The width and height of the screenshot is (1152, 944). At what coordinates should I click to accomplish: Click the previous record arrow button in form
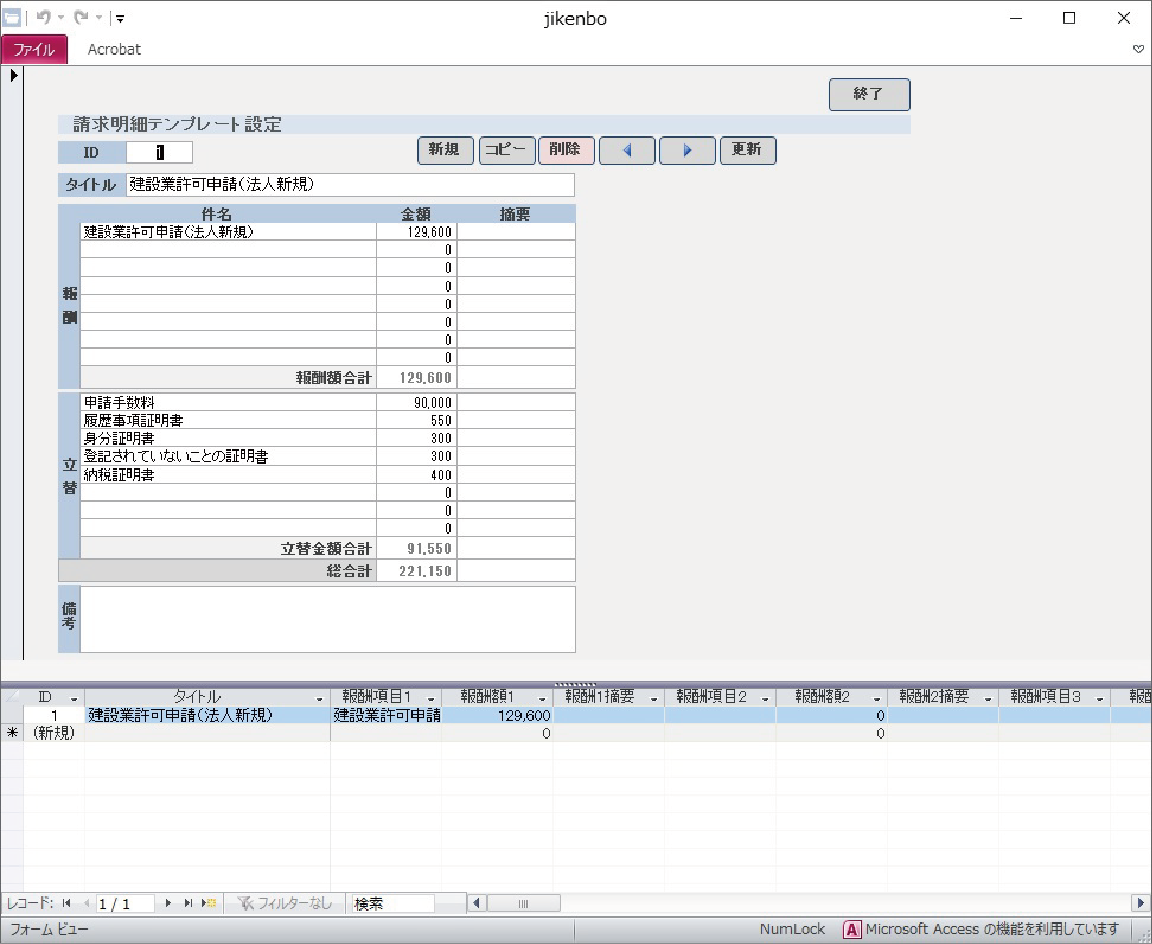627,150
